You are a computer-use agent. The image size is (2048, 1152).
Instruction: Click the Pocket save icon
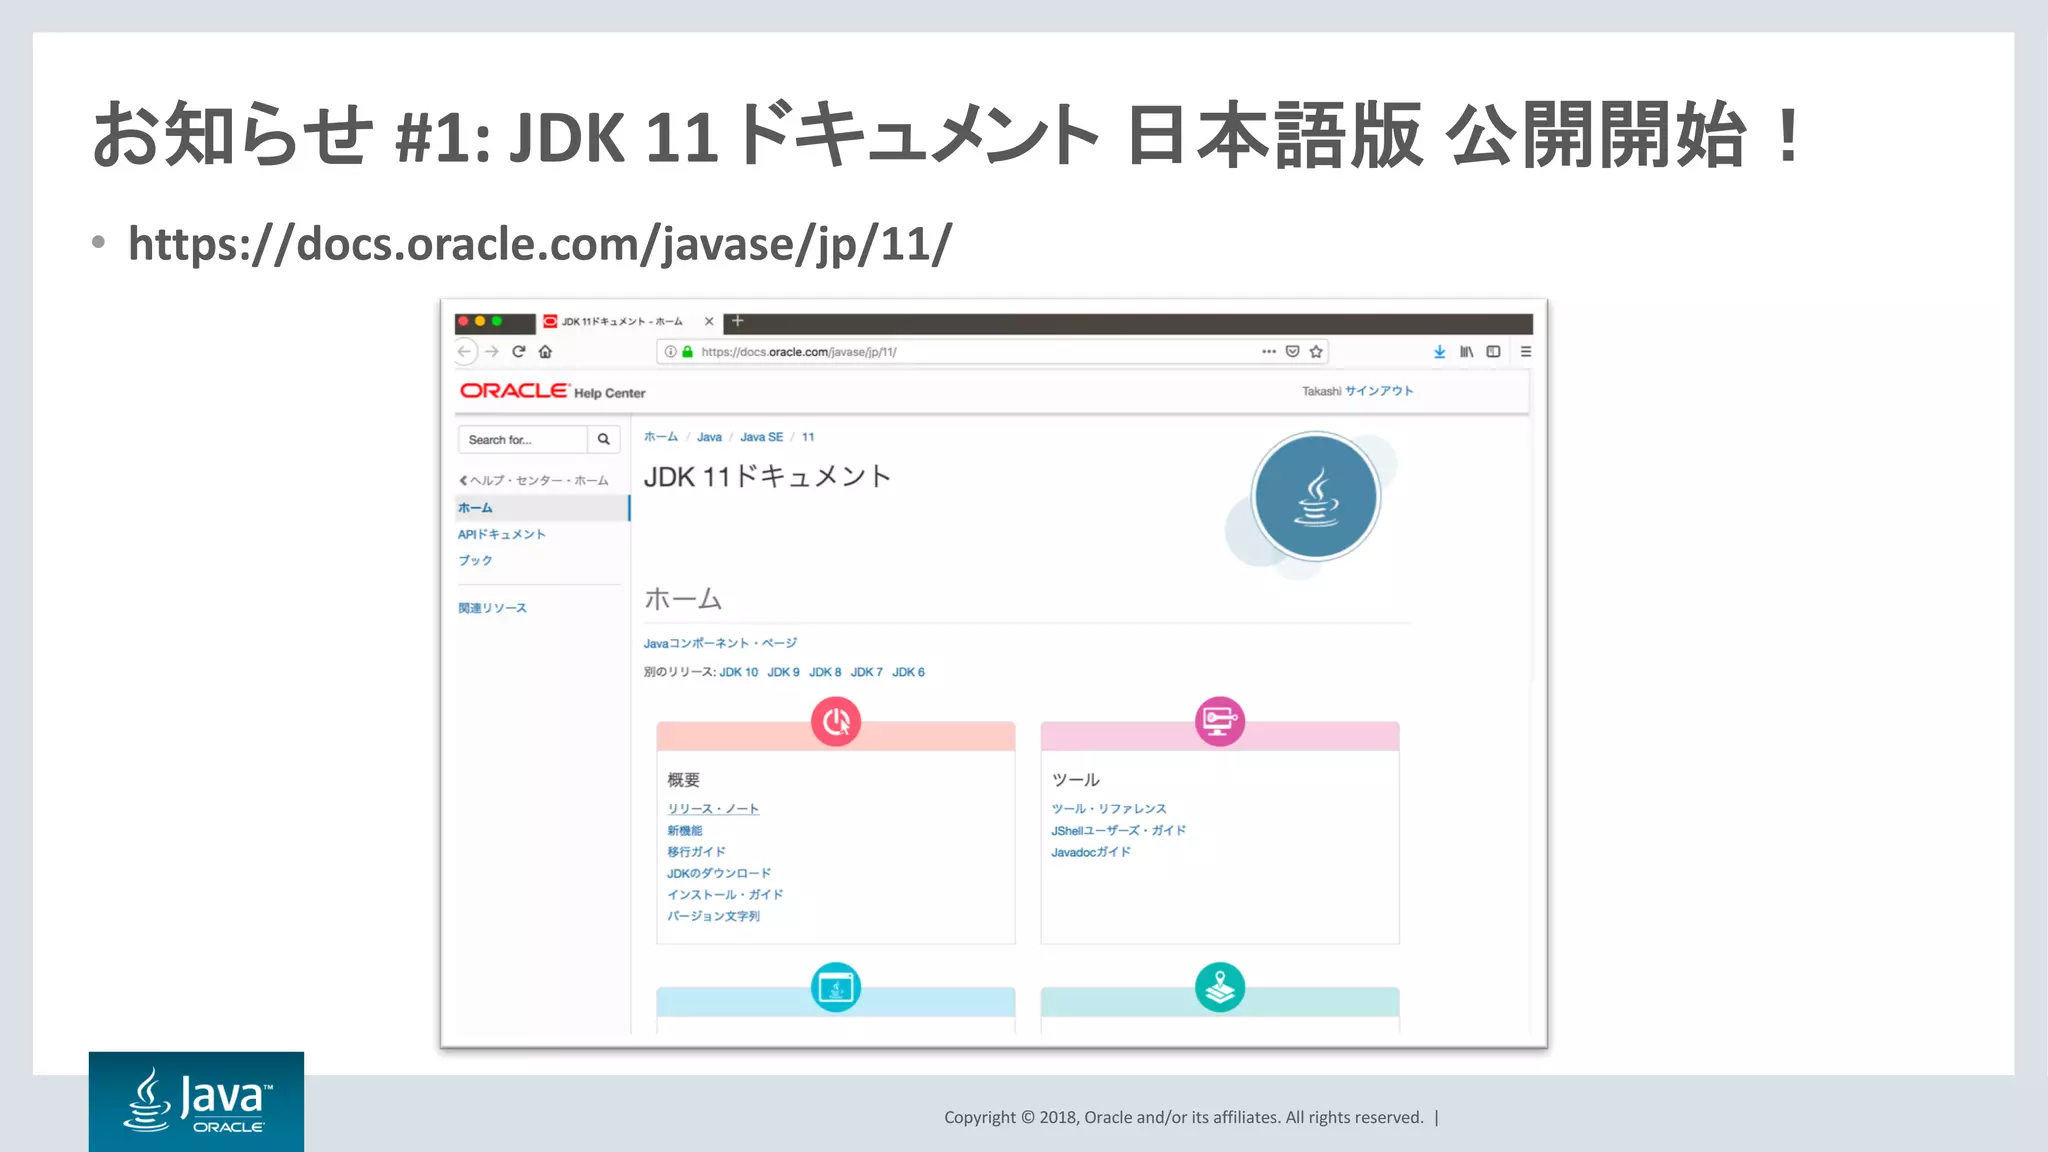(x=1292, y=351)
